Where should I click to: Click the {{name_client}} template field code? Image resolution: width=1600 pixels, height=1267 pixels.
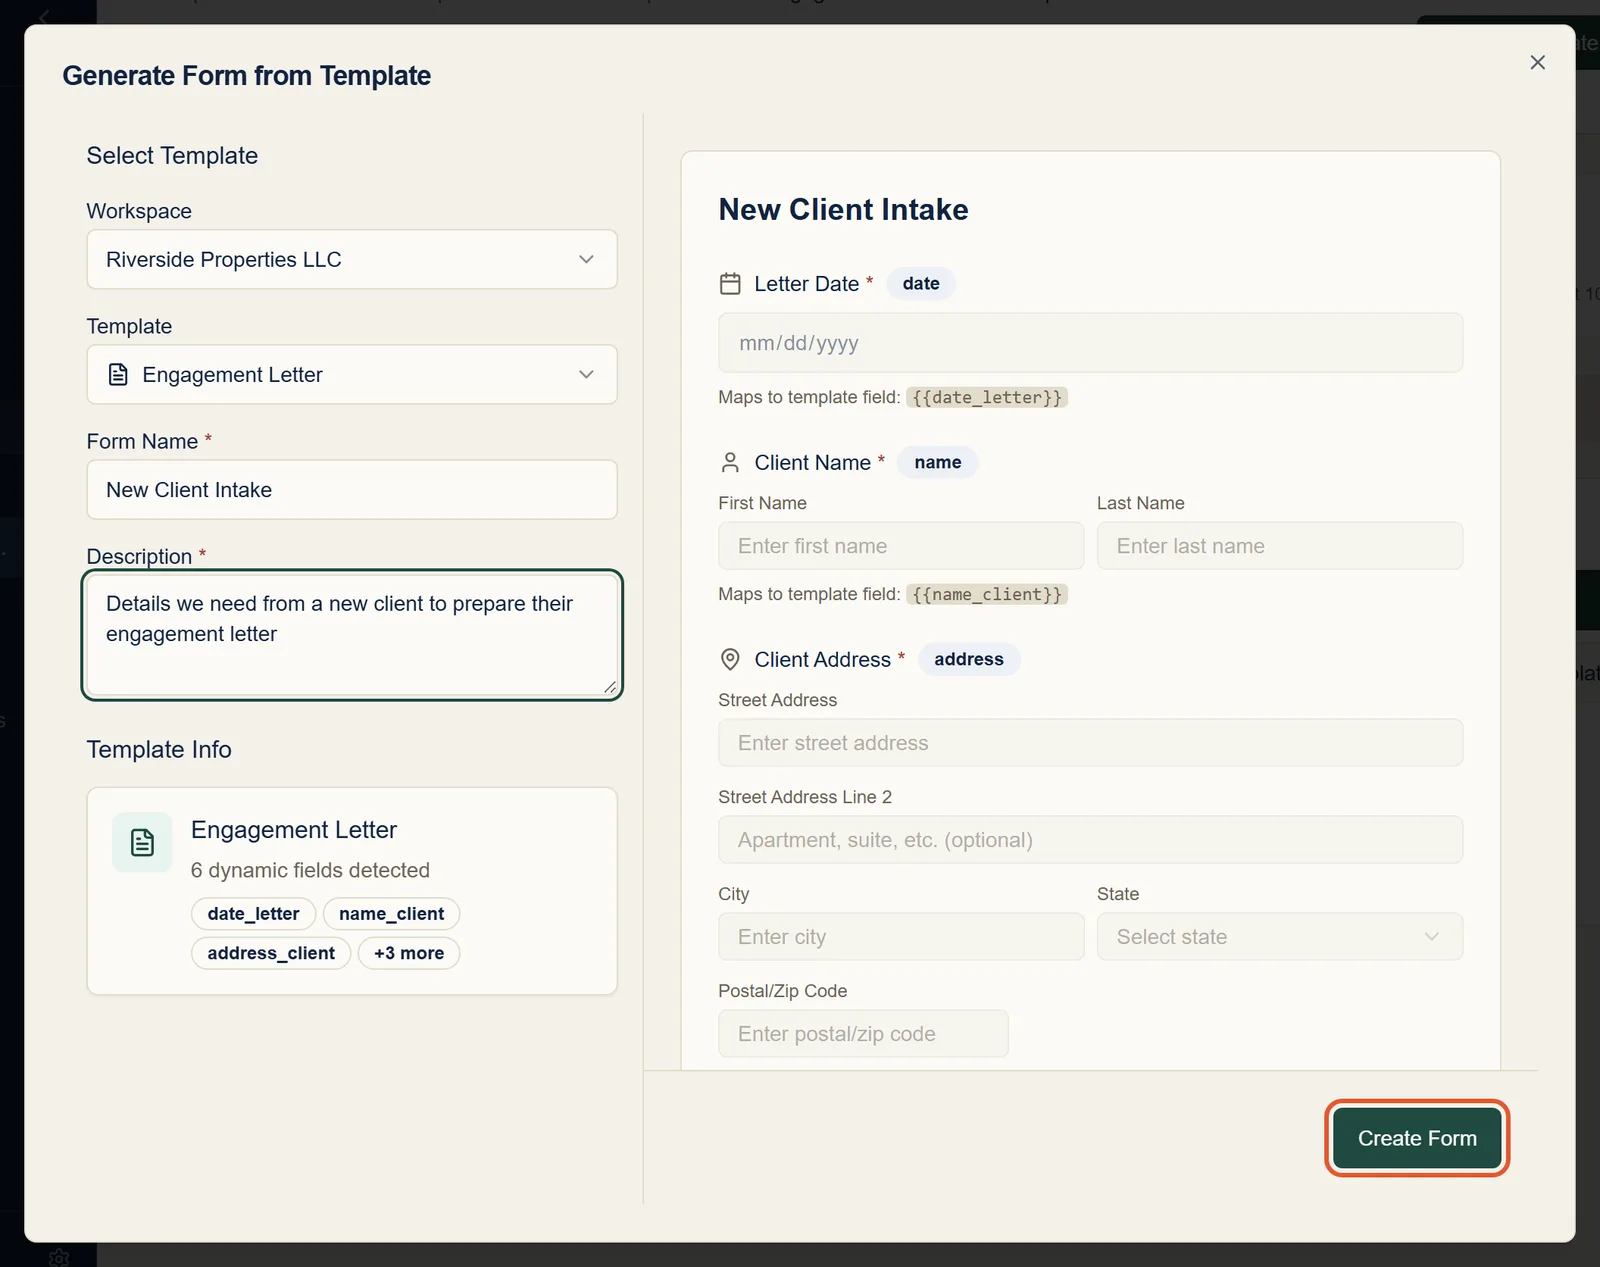pos(987,595)
